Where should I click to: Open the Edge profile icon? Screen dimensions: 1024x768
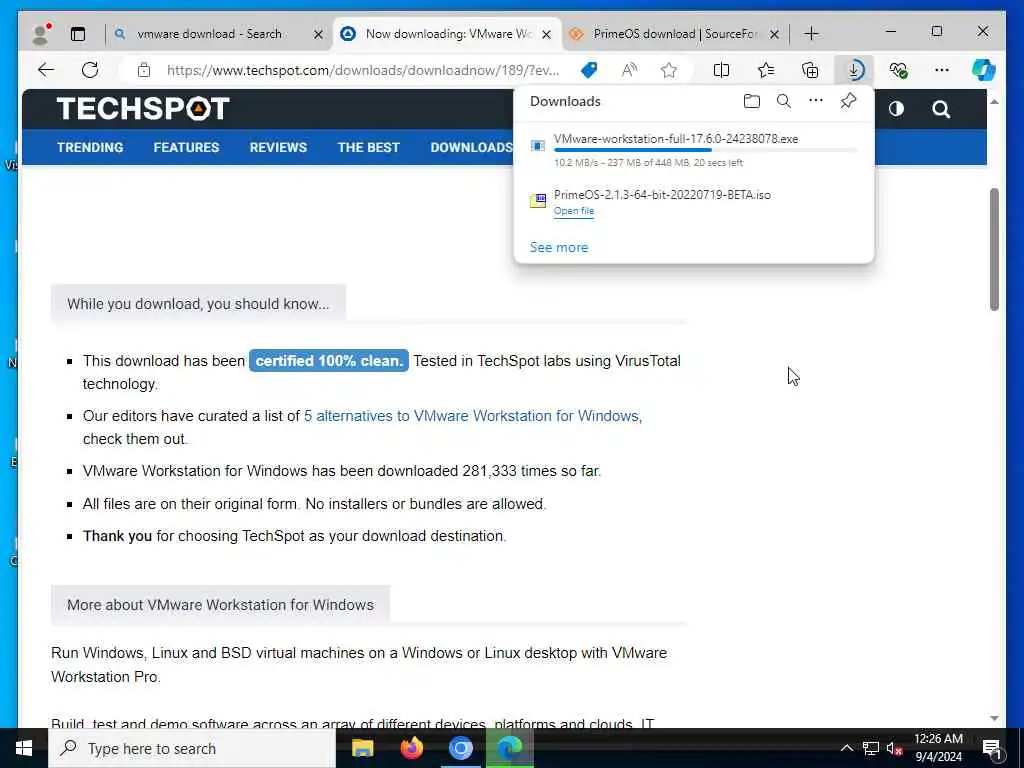pos(41,33)
